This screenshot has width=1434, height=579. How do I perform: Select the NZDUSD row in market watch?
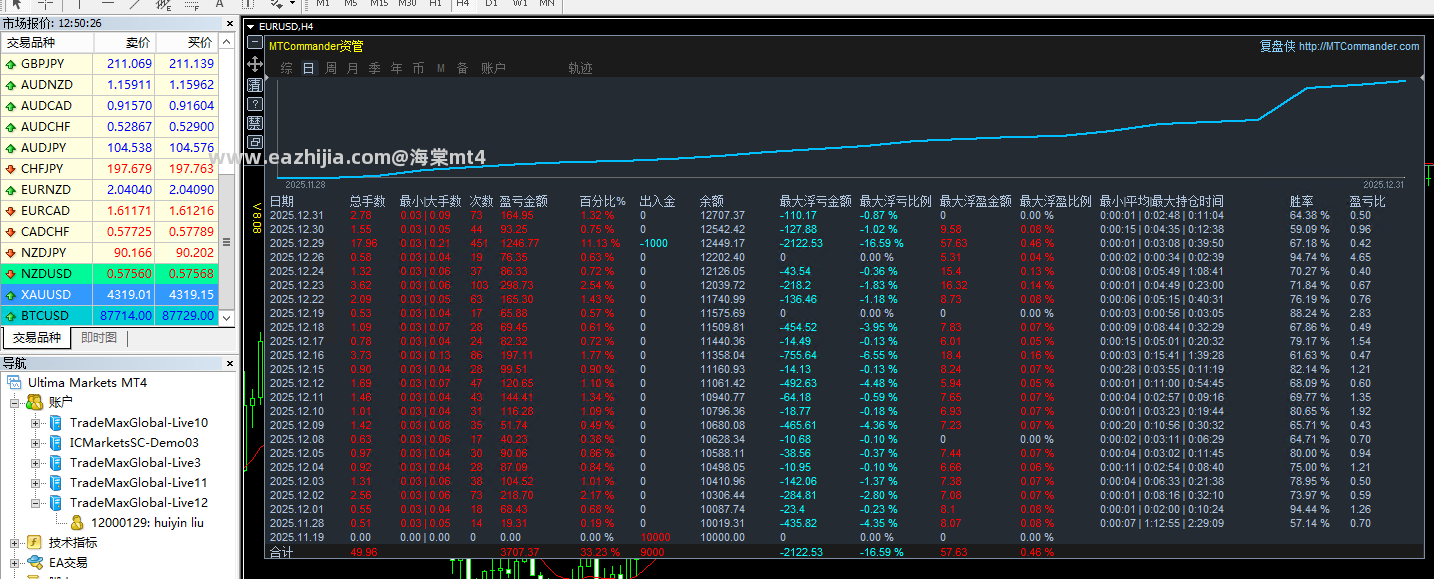[x=110, y=274]
